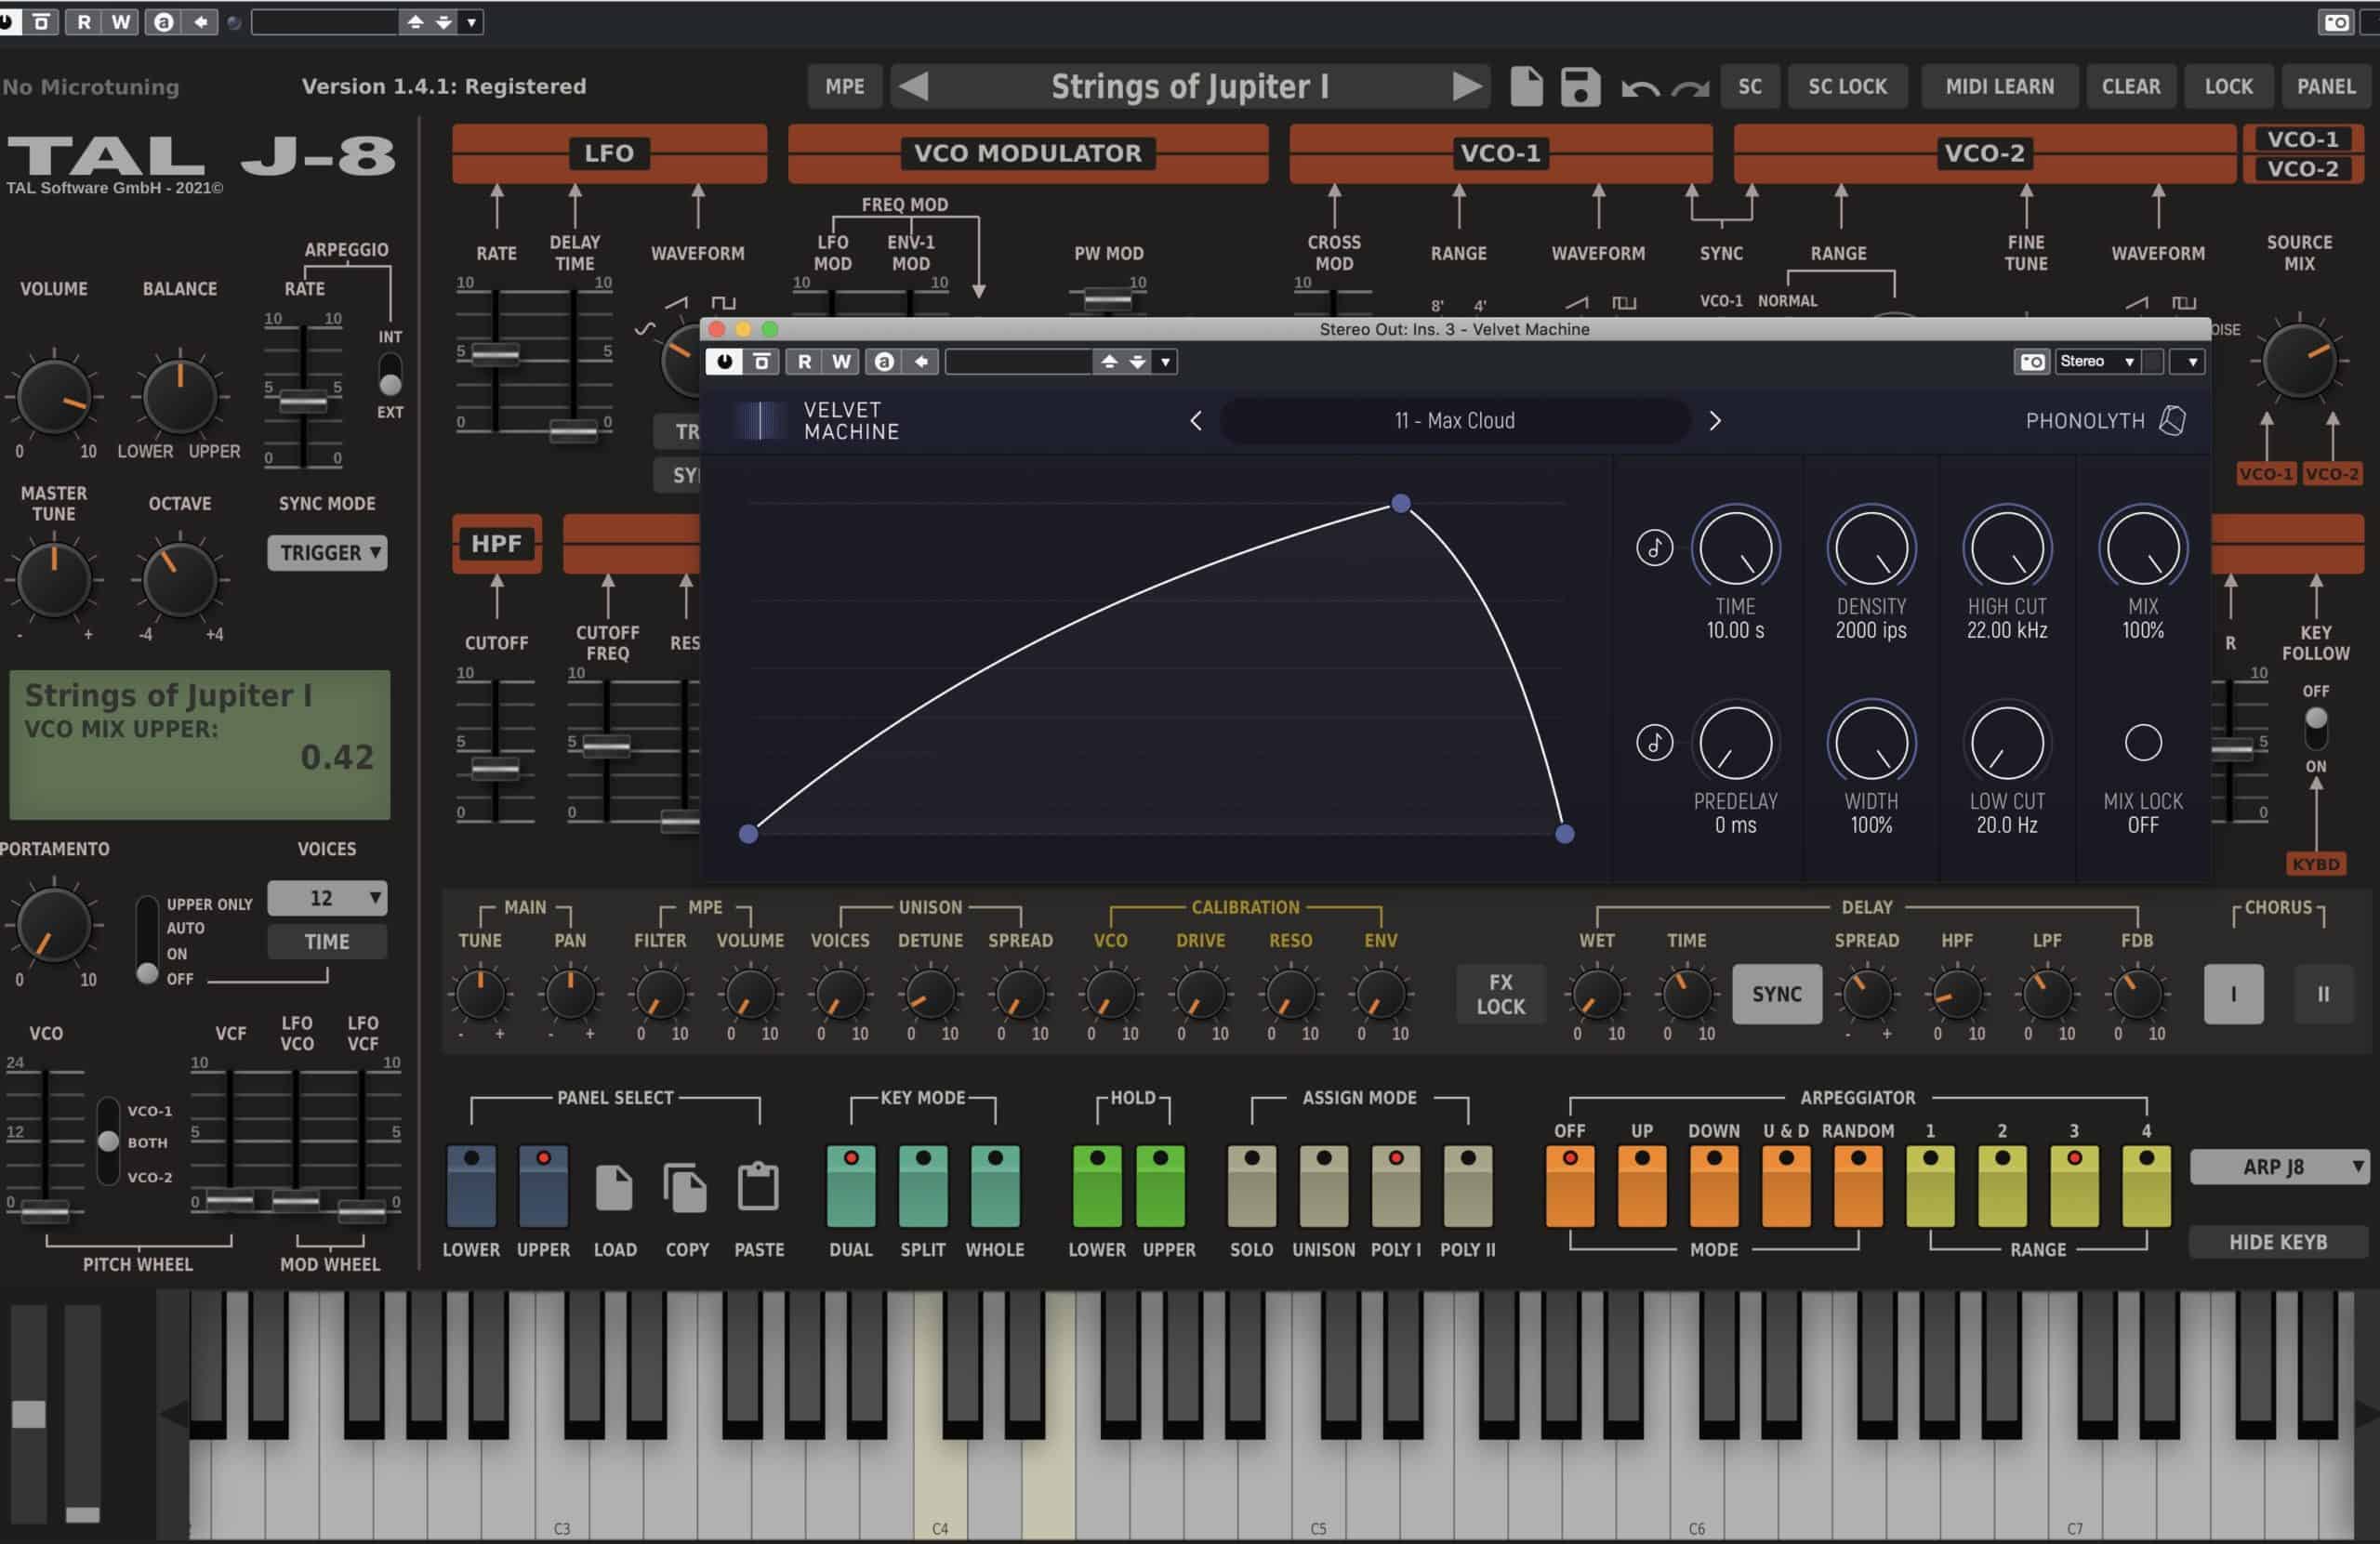This screenshot has width=2380, height=1544.
Task: Toggle Velvet Machine PREDELAY tempo-sync note icon
Action: [1654, 743]
